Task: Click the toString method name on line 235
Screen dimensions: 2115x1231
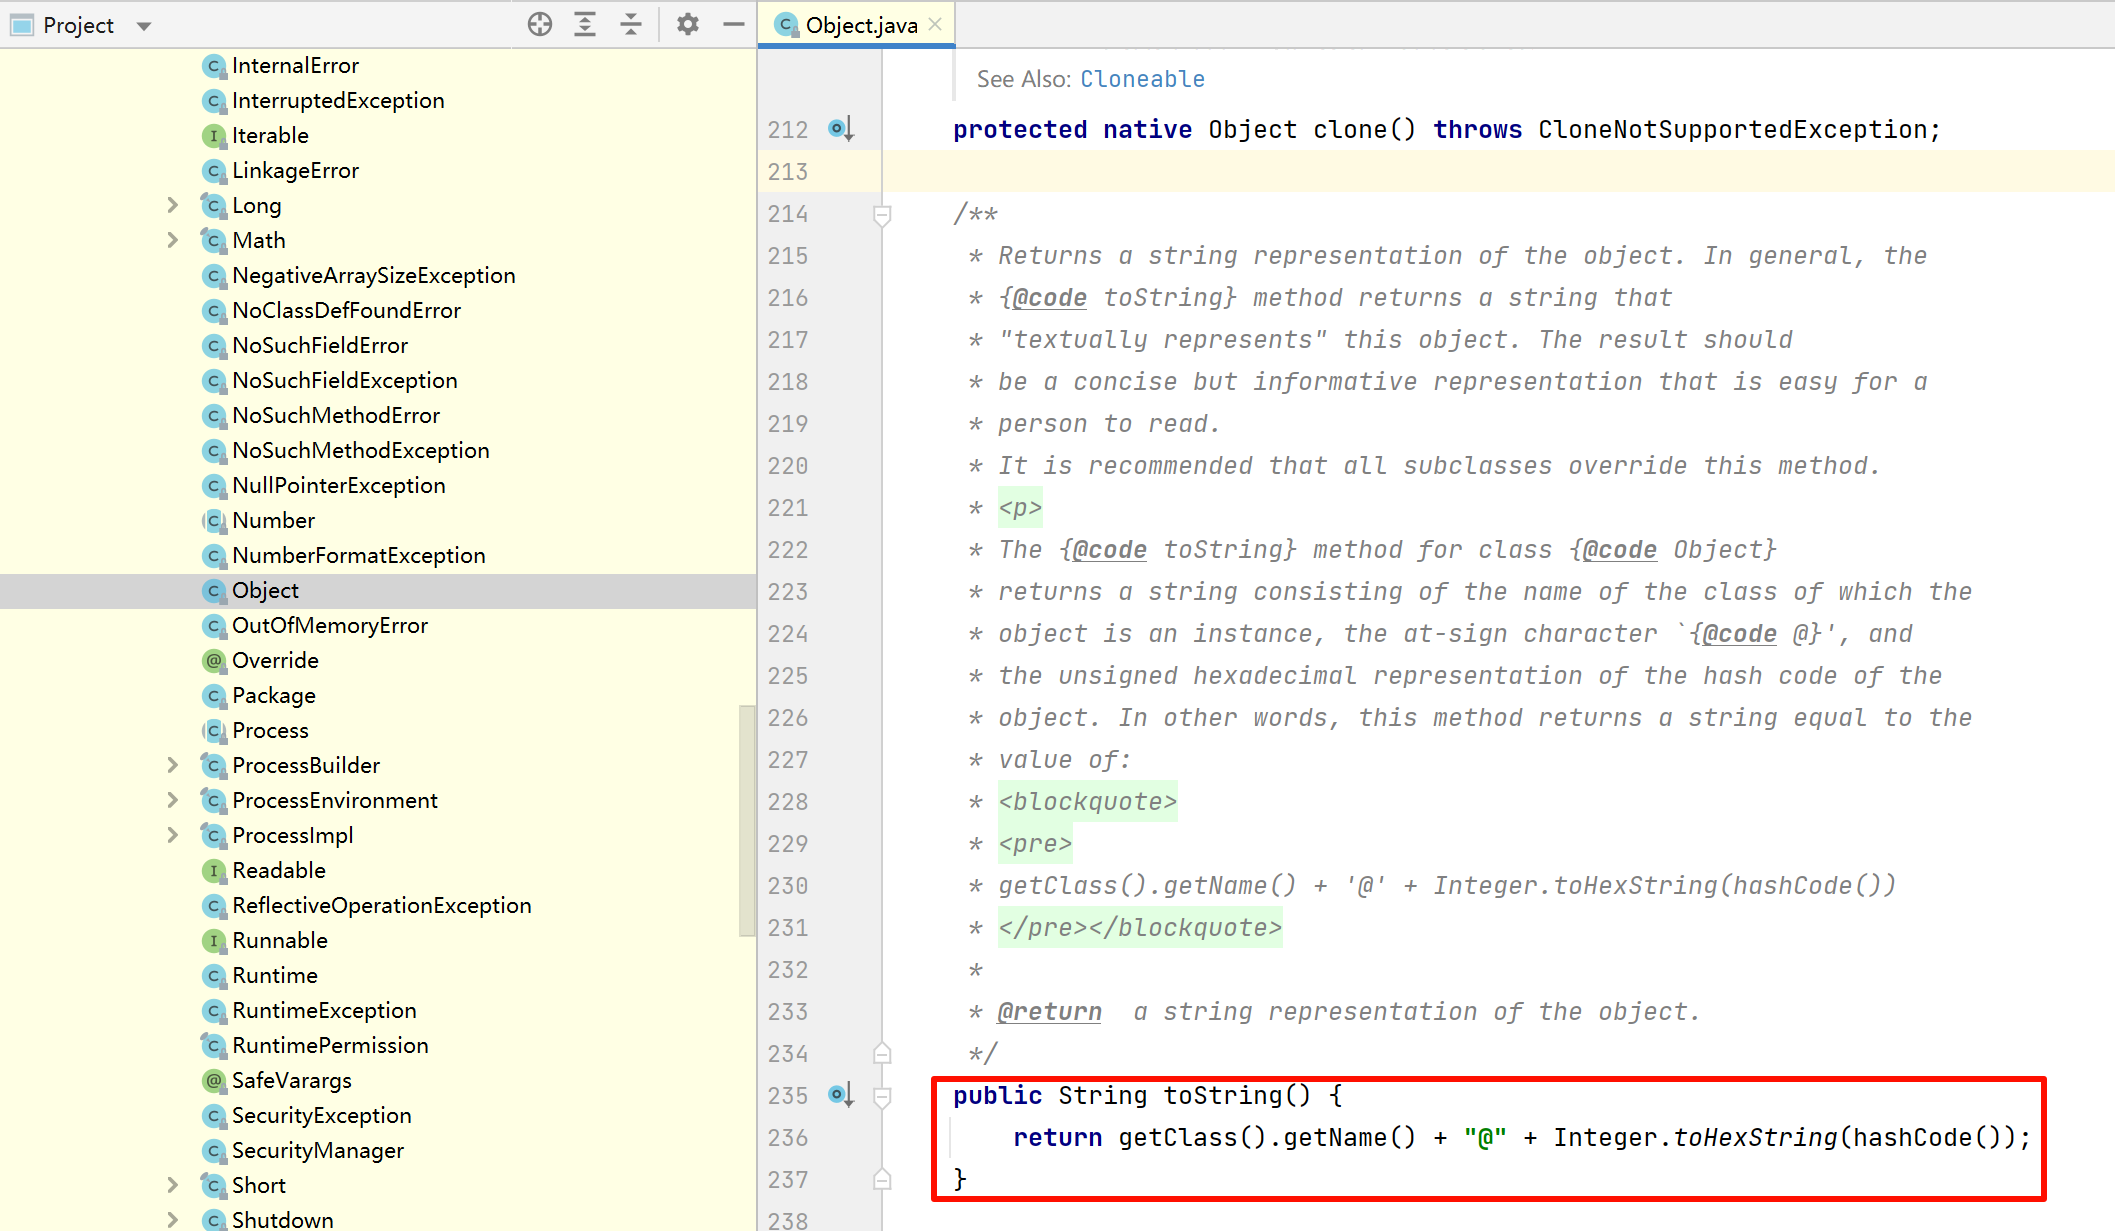Action: [x=1222, y=1096]
